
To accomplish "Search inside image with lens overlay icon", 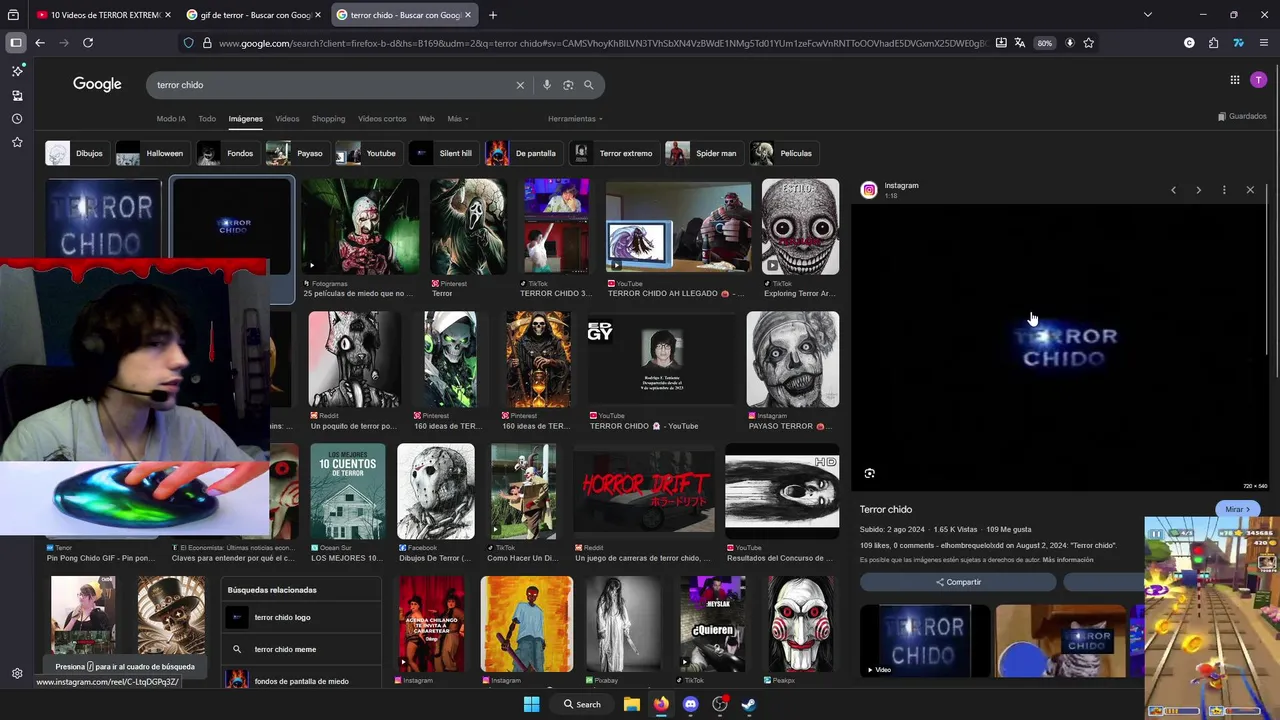I will [x=870, y=474].
